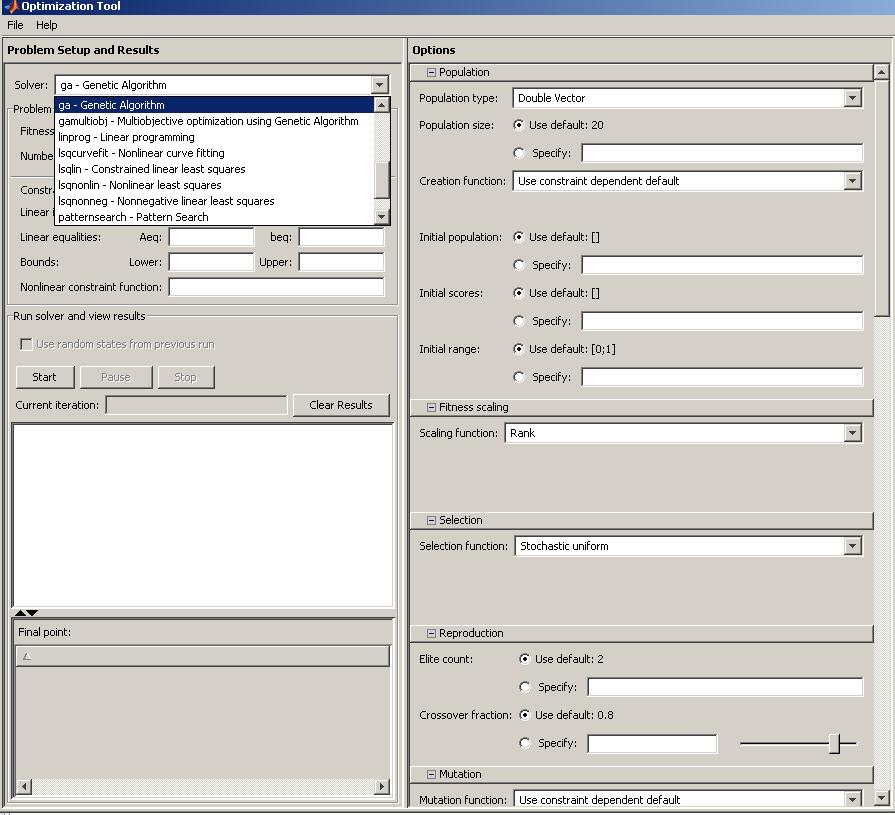Open the Mutation function dropdown
Image resolution: width=895 pixels, height=815 pixels.
[x=852, y=800]
